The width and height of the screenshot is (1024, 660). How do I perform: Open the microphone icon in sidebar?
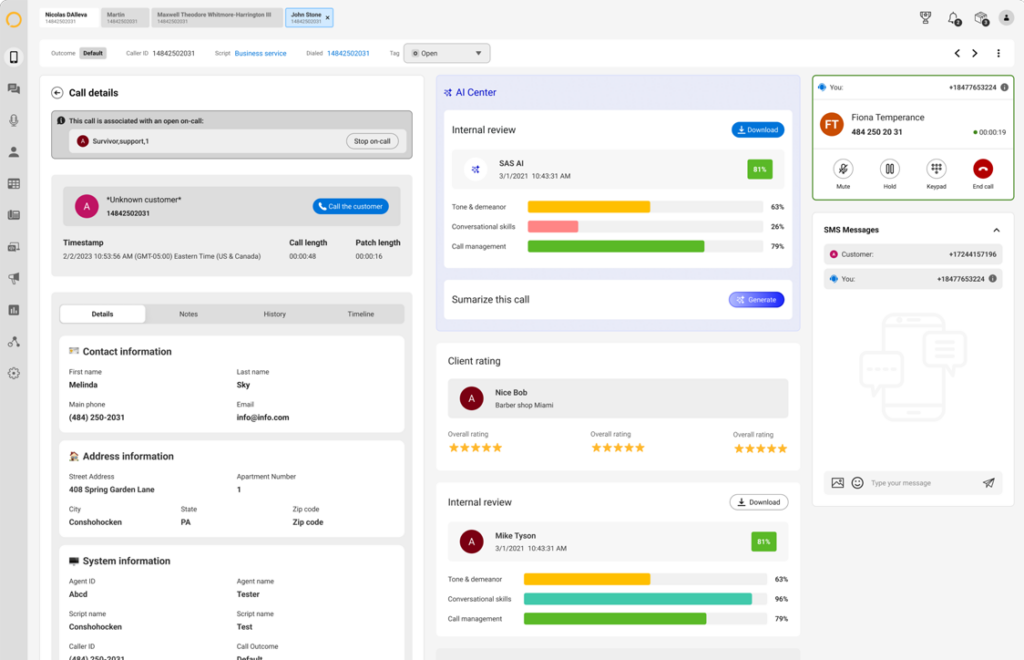pos(14,120)
